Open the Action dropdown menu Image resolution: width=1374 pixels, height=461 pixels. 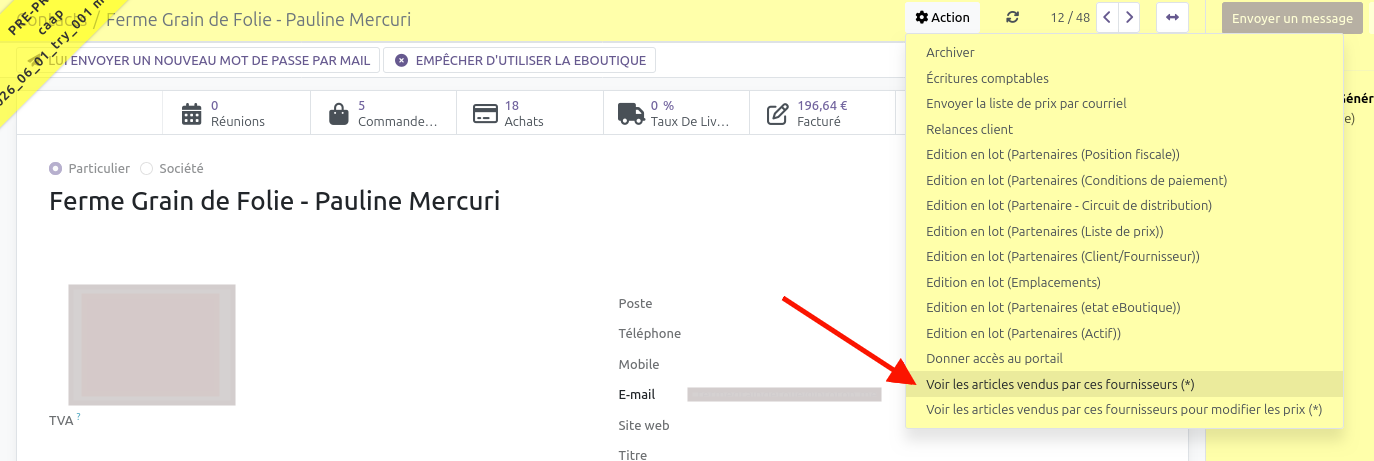pos(943,17)
